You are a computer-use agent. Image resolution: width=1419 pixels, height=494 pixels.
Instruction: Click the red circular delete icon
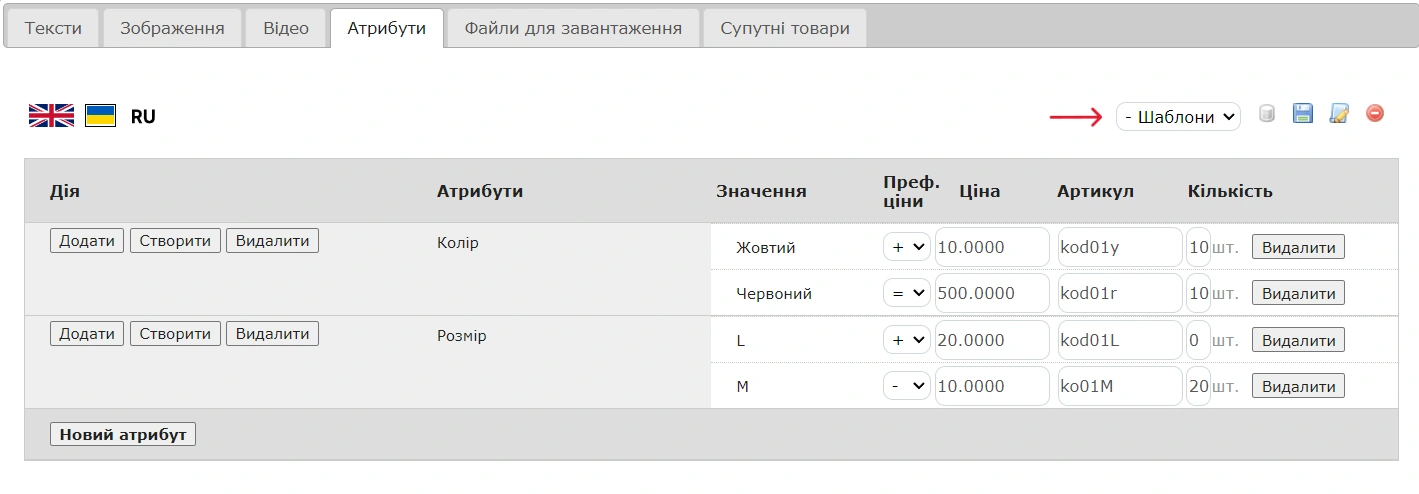click(x=1375, y=114)
